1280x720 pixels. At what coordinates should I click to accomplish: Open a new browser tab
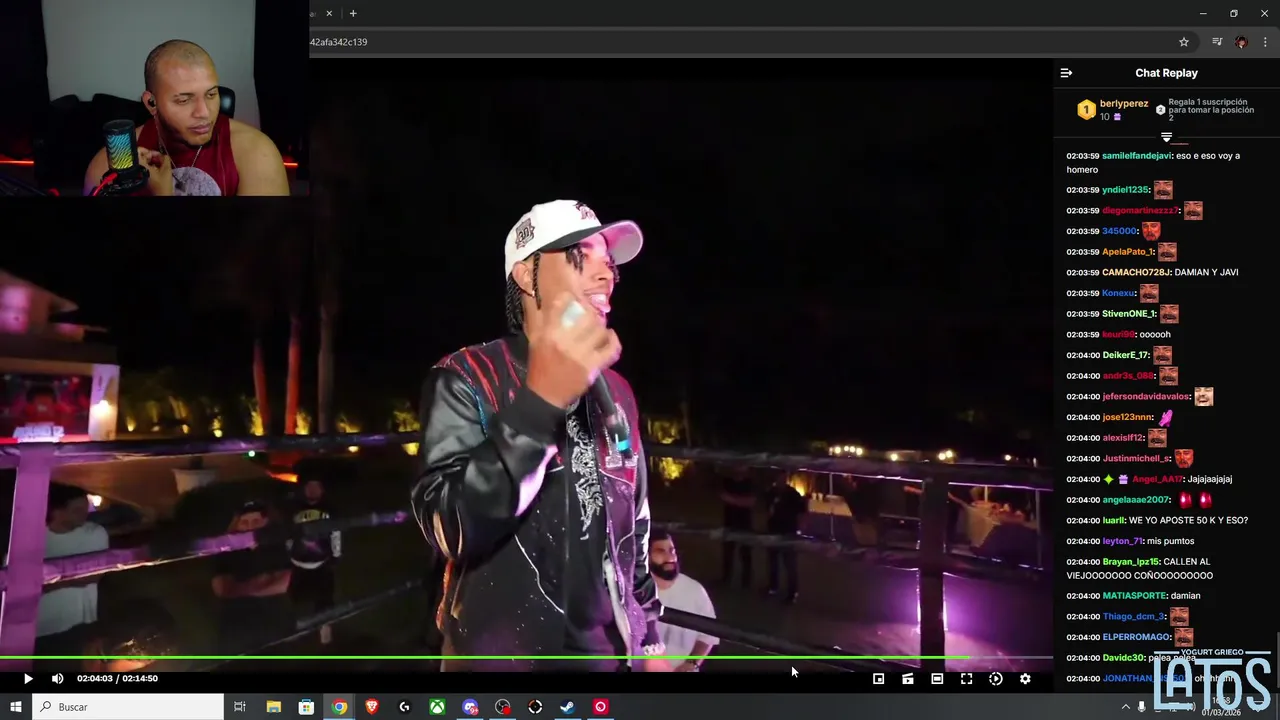tap(353, 13)
